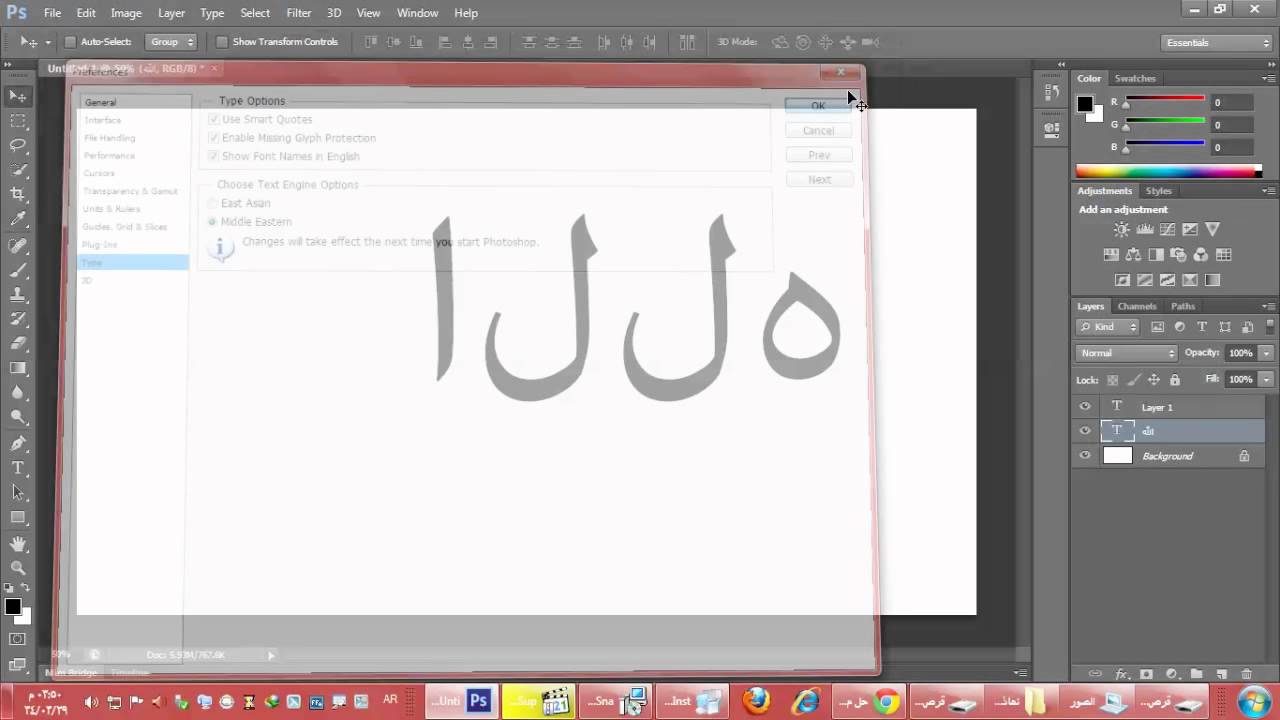Open the Fill slider arrow
Viewport: 1280px width, 720px height.
(x=1266, y=380)
